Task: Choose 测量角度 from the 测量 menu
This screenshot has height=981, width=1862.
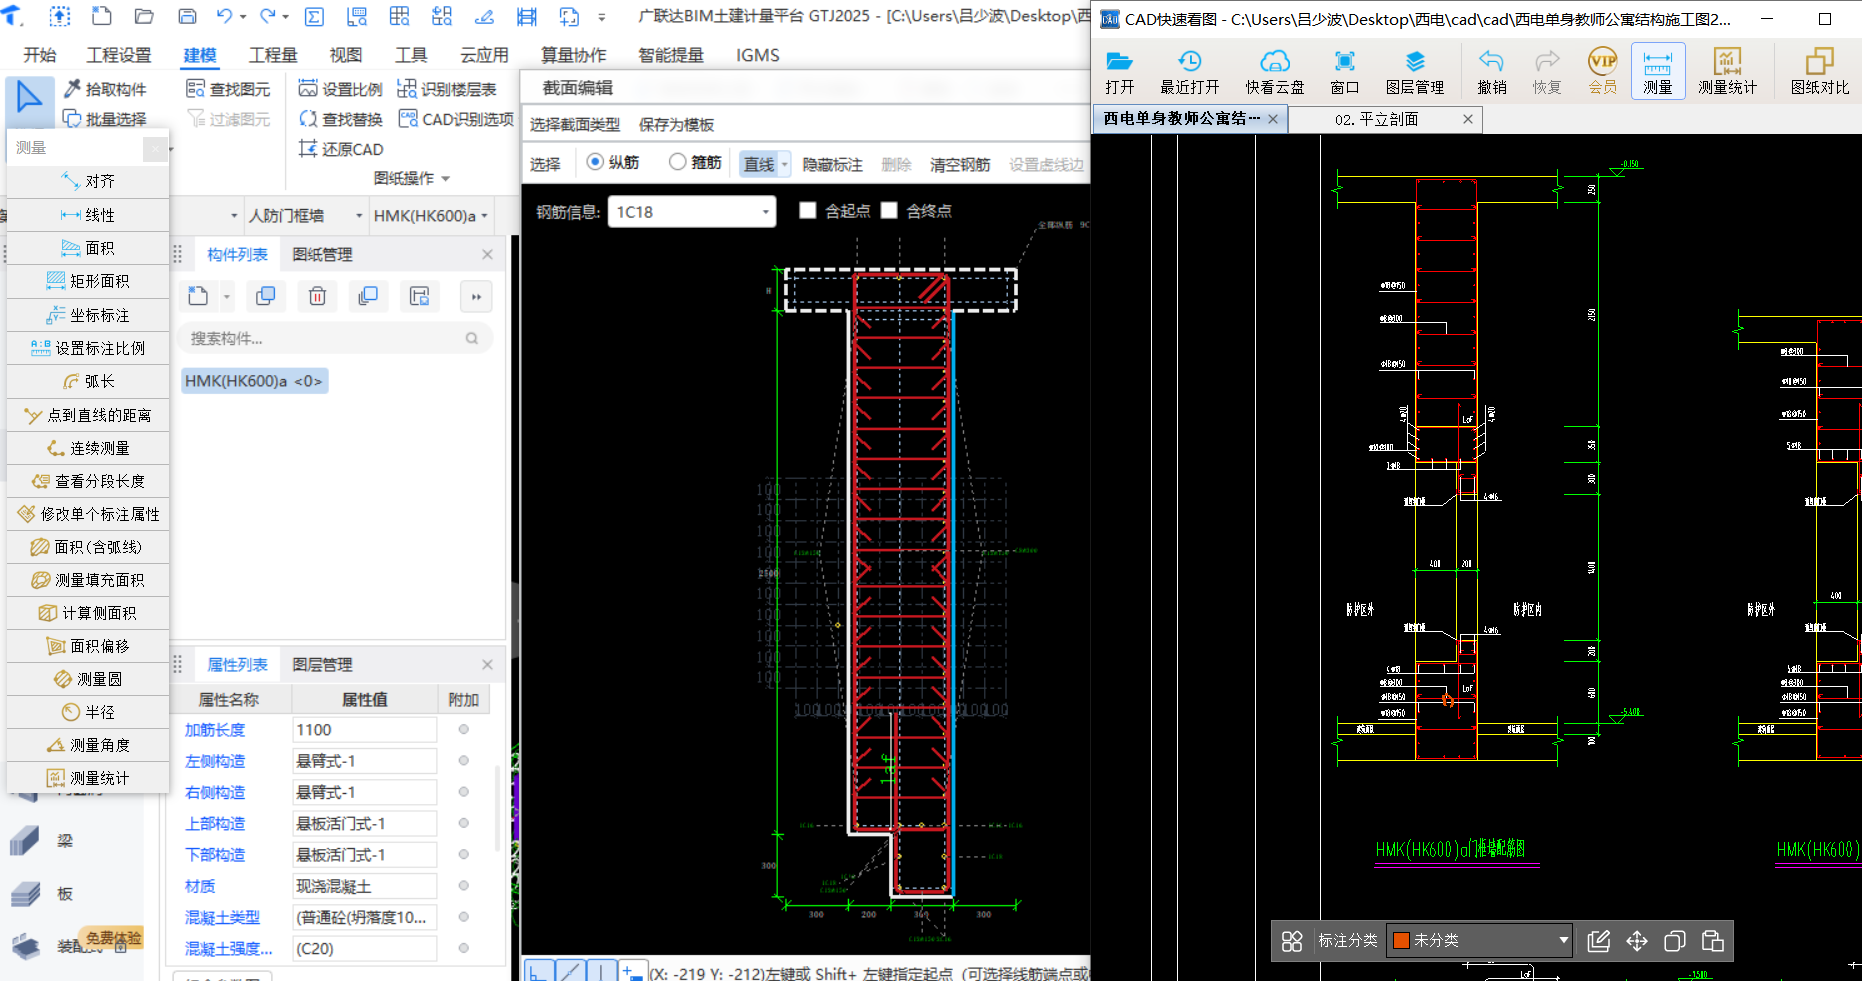Action: tap(88, 745)
